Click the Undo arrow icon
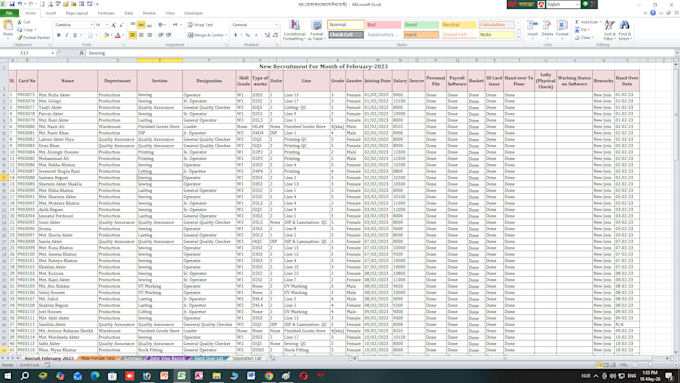This screenshot has width=680, height=383. 20,4
